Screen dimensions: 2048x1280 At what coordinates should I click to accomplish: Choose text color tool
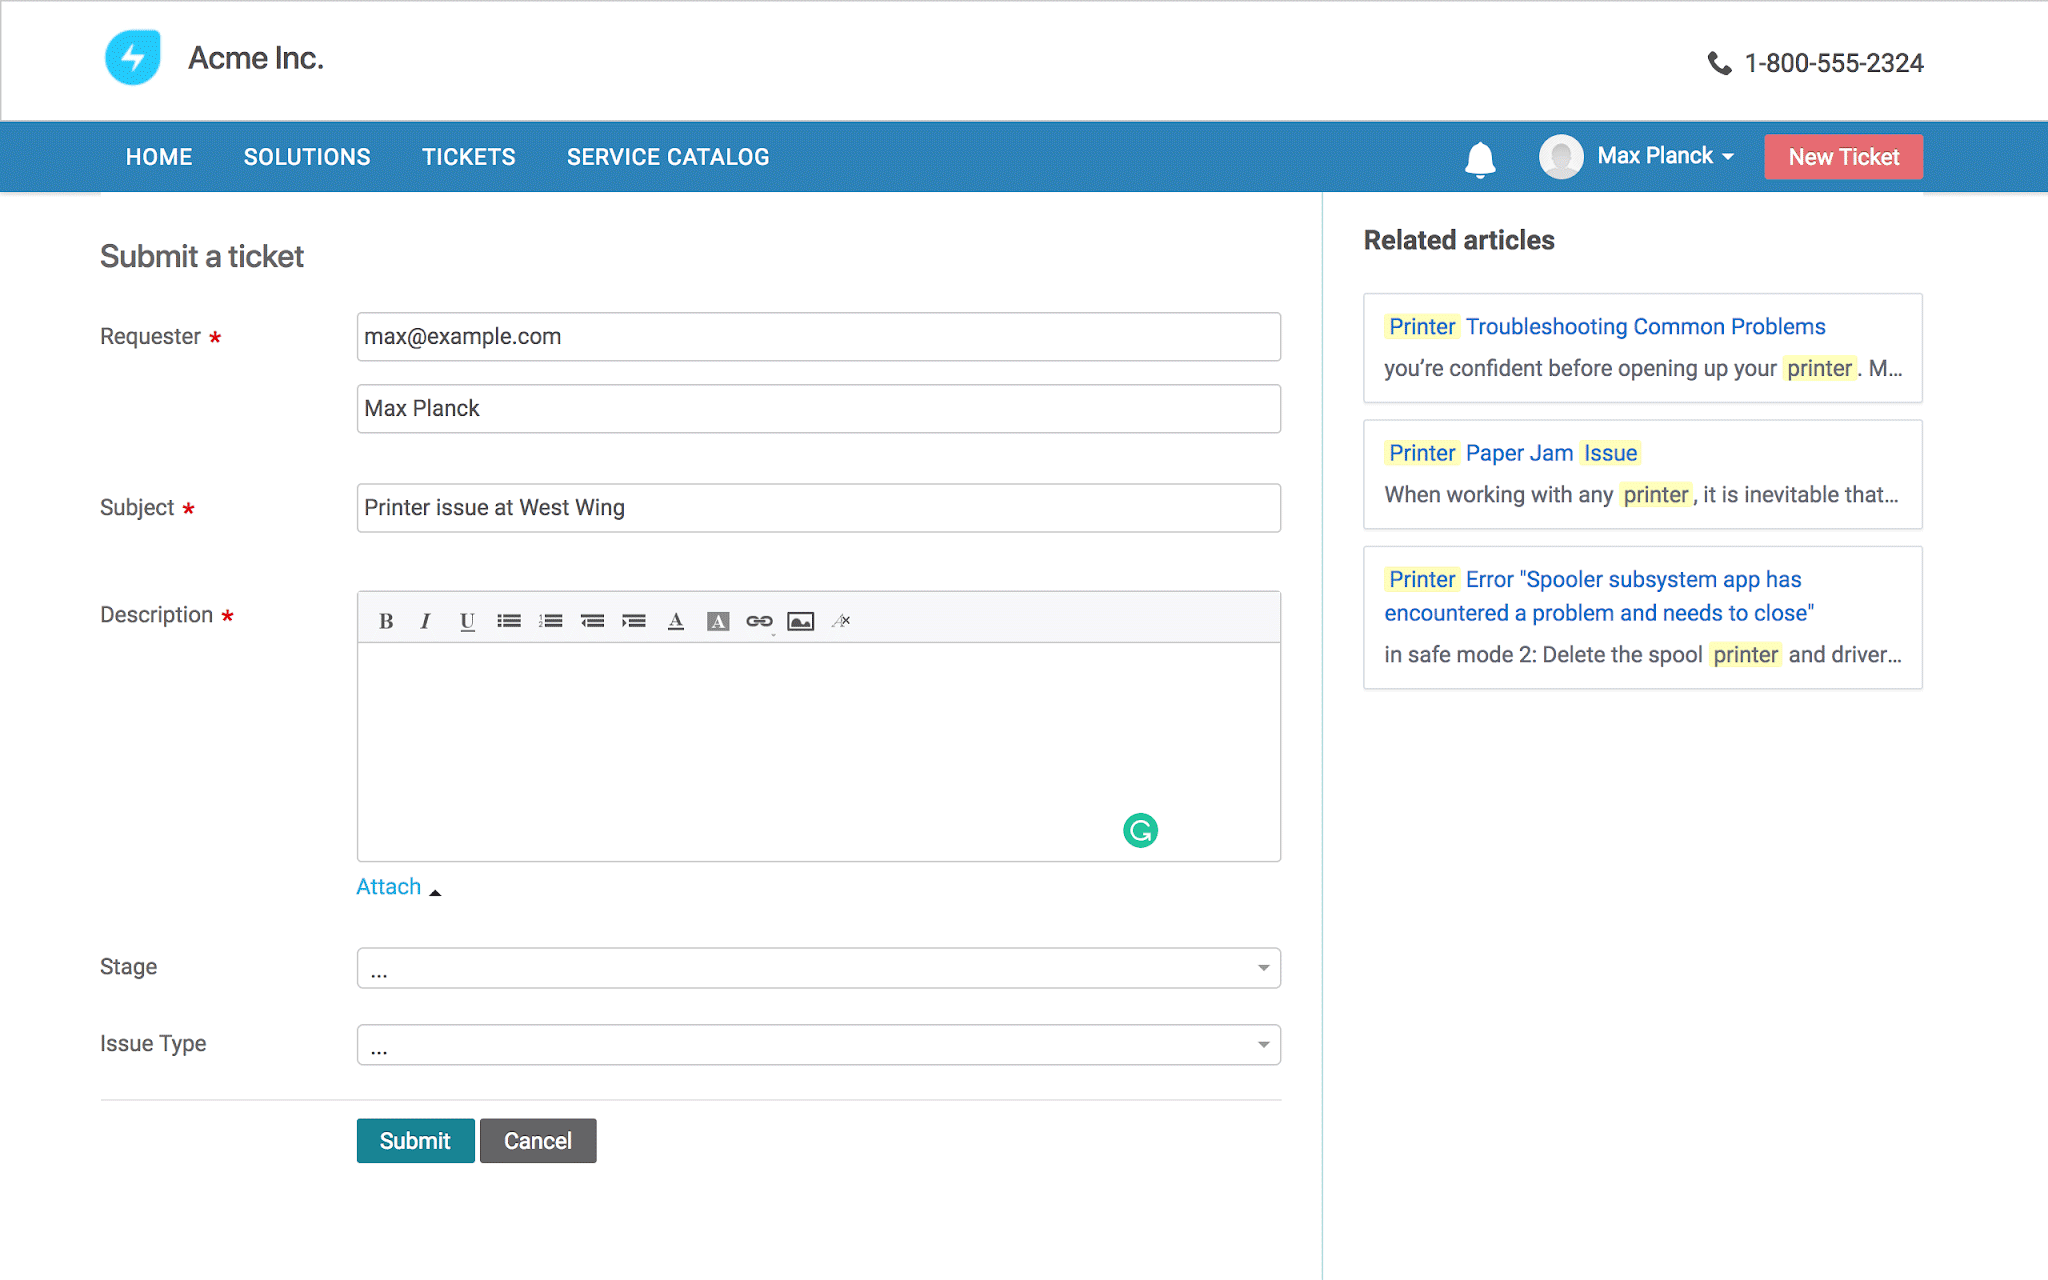676,621
